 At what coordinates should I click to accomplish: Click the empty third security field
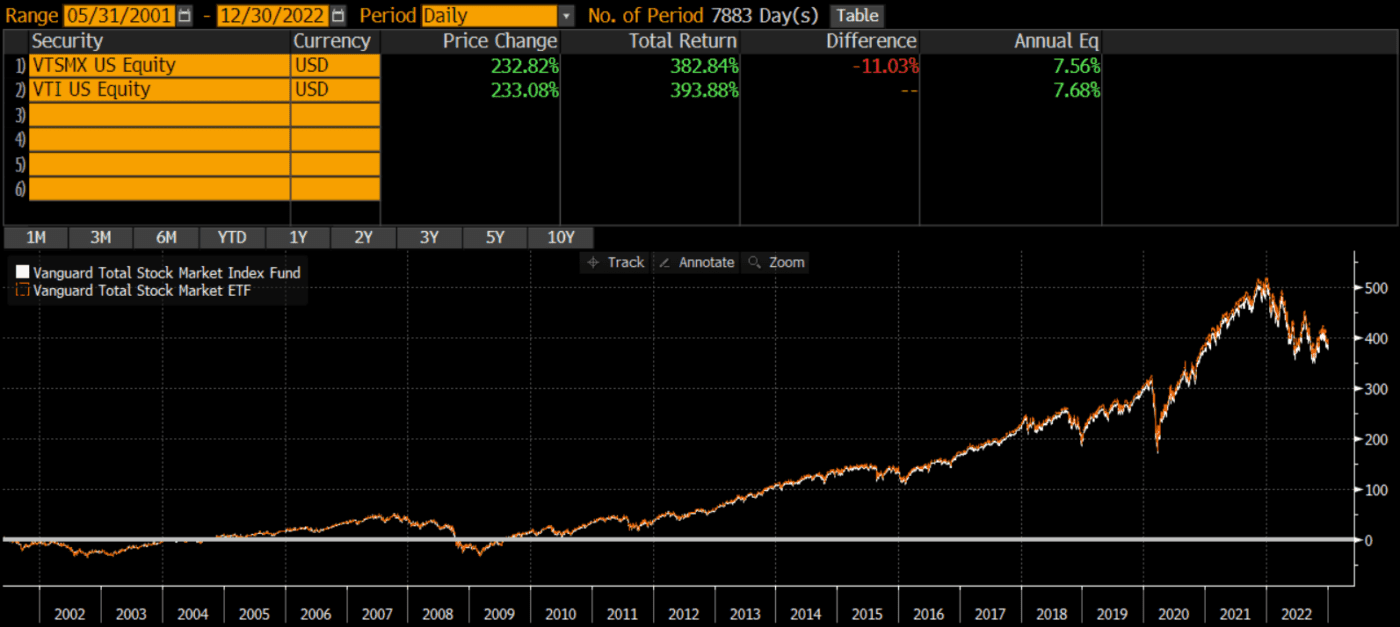150,115
